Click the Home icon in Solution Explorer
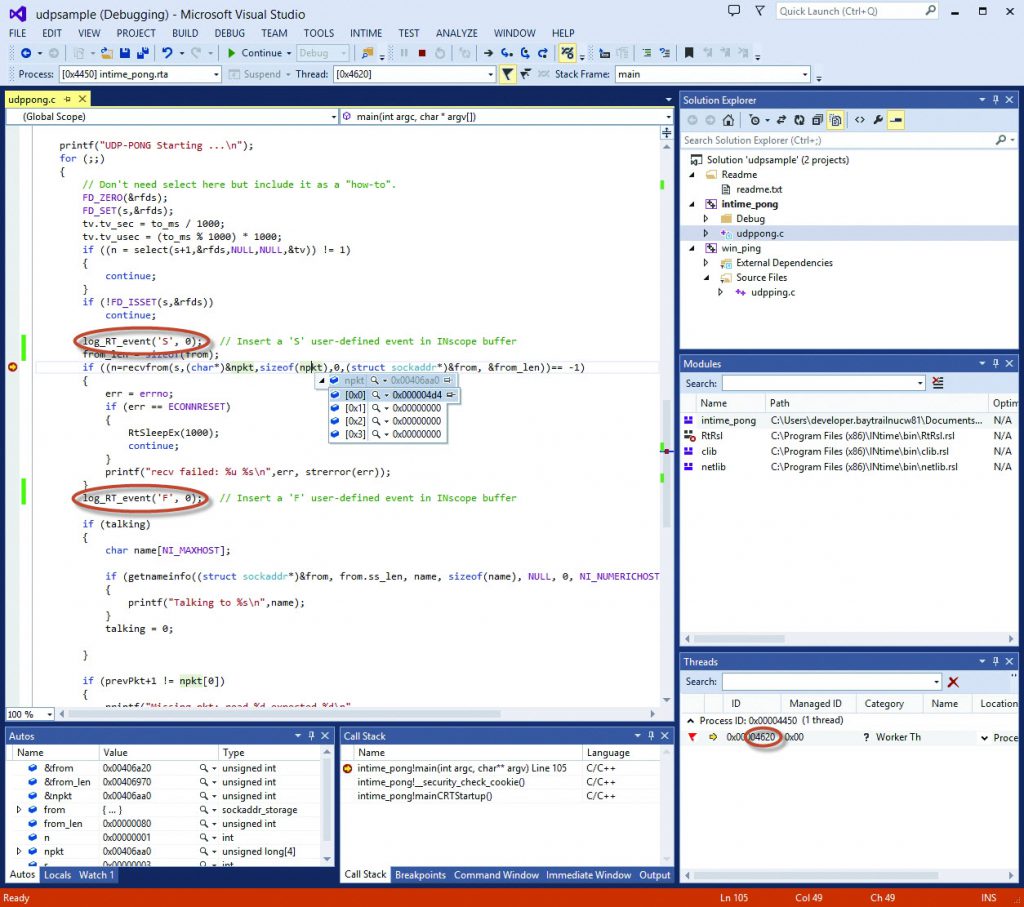Image resolution: width=1024 pixels, height=907 pixels. click(x=728, y=120)
